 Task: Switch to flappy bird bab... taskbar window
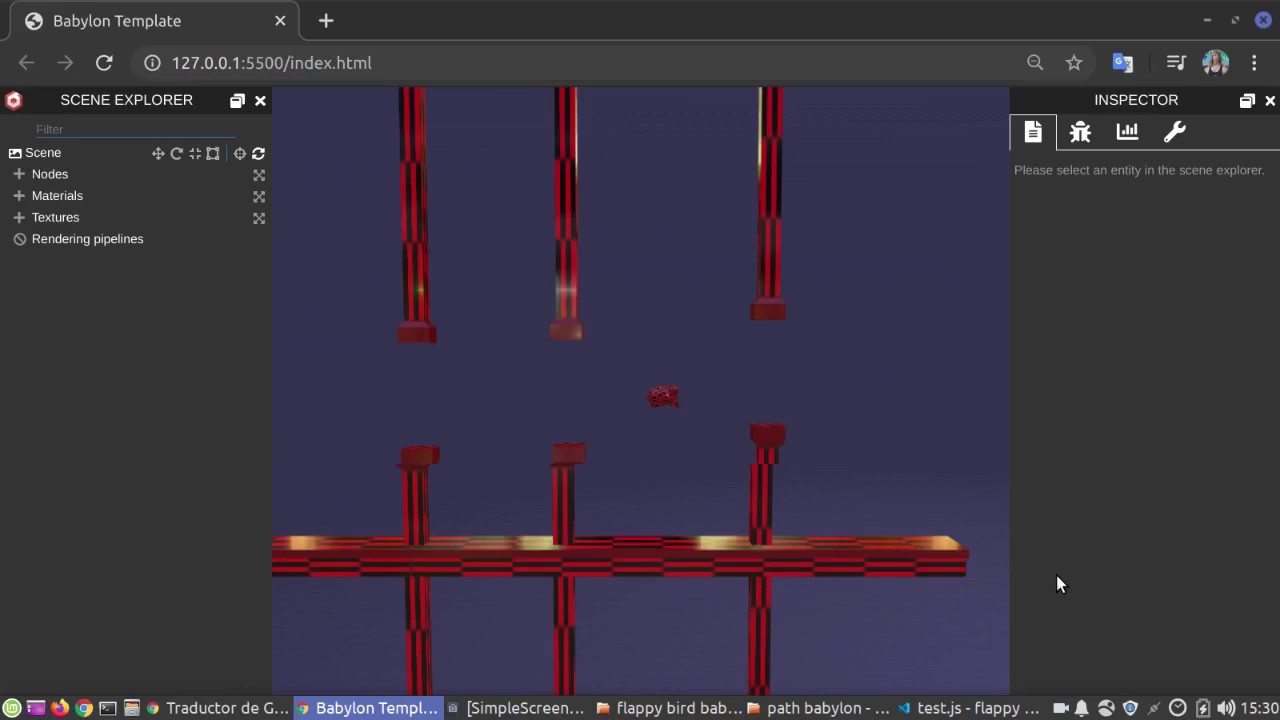click(x=668, y=708)
